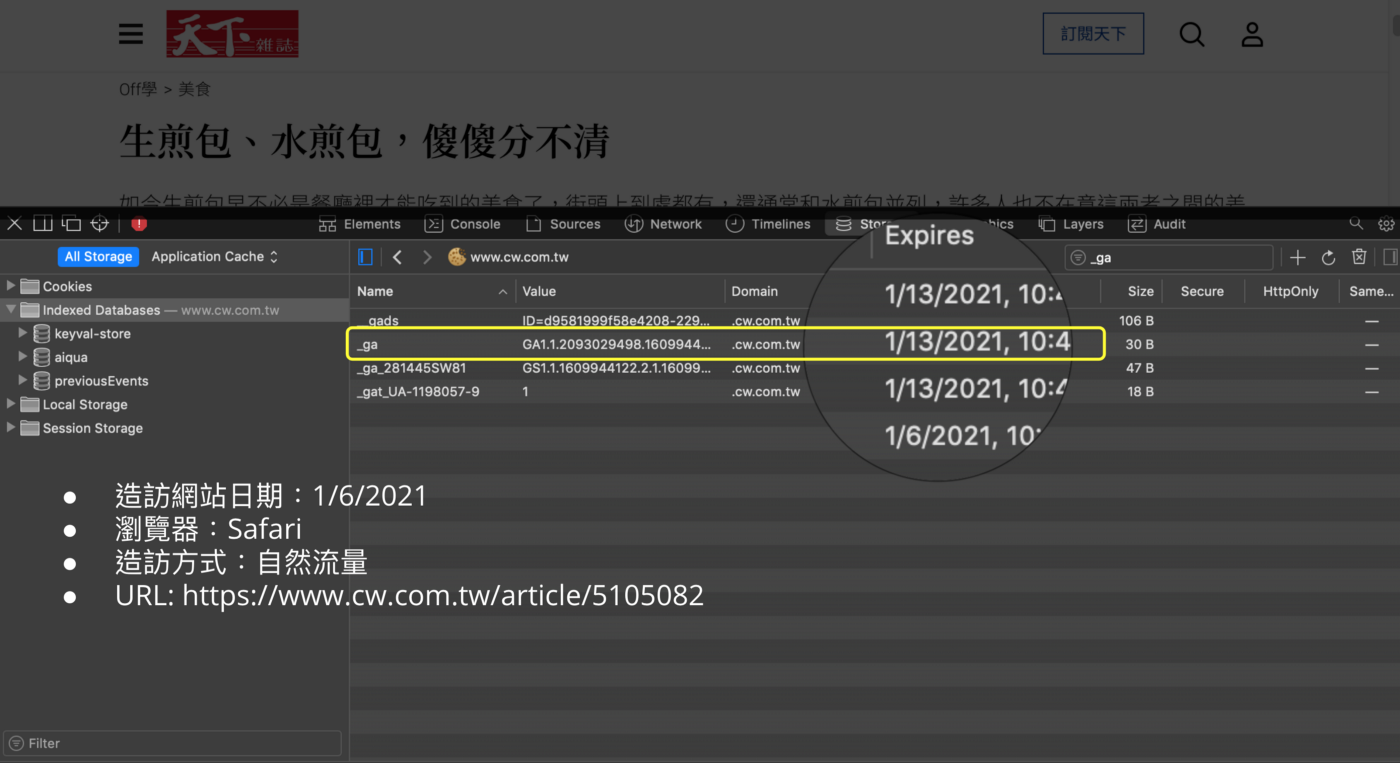Image resolution: width=1400 pixels, height=763 pixels.
Task: Open the Elements tab
Action: click(359, 224)
